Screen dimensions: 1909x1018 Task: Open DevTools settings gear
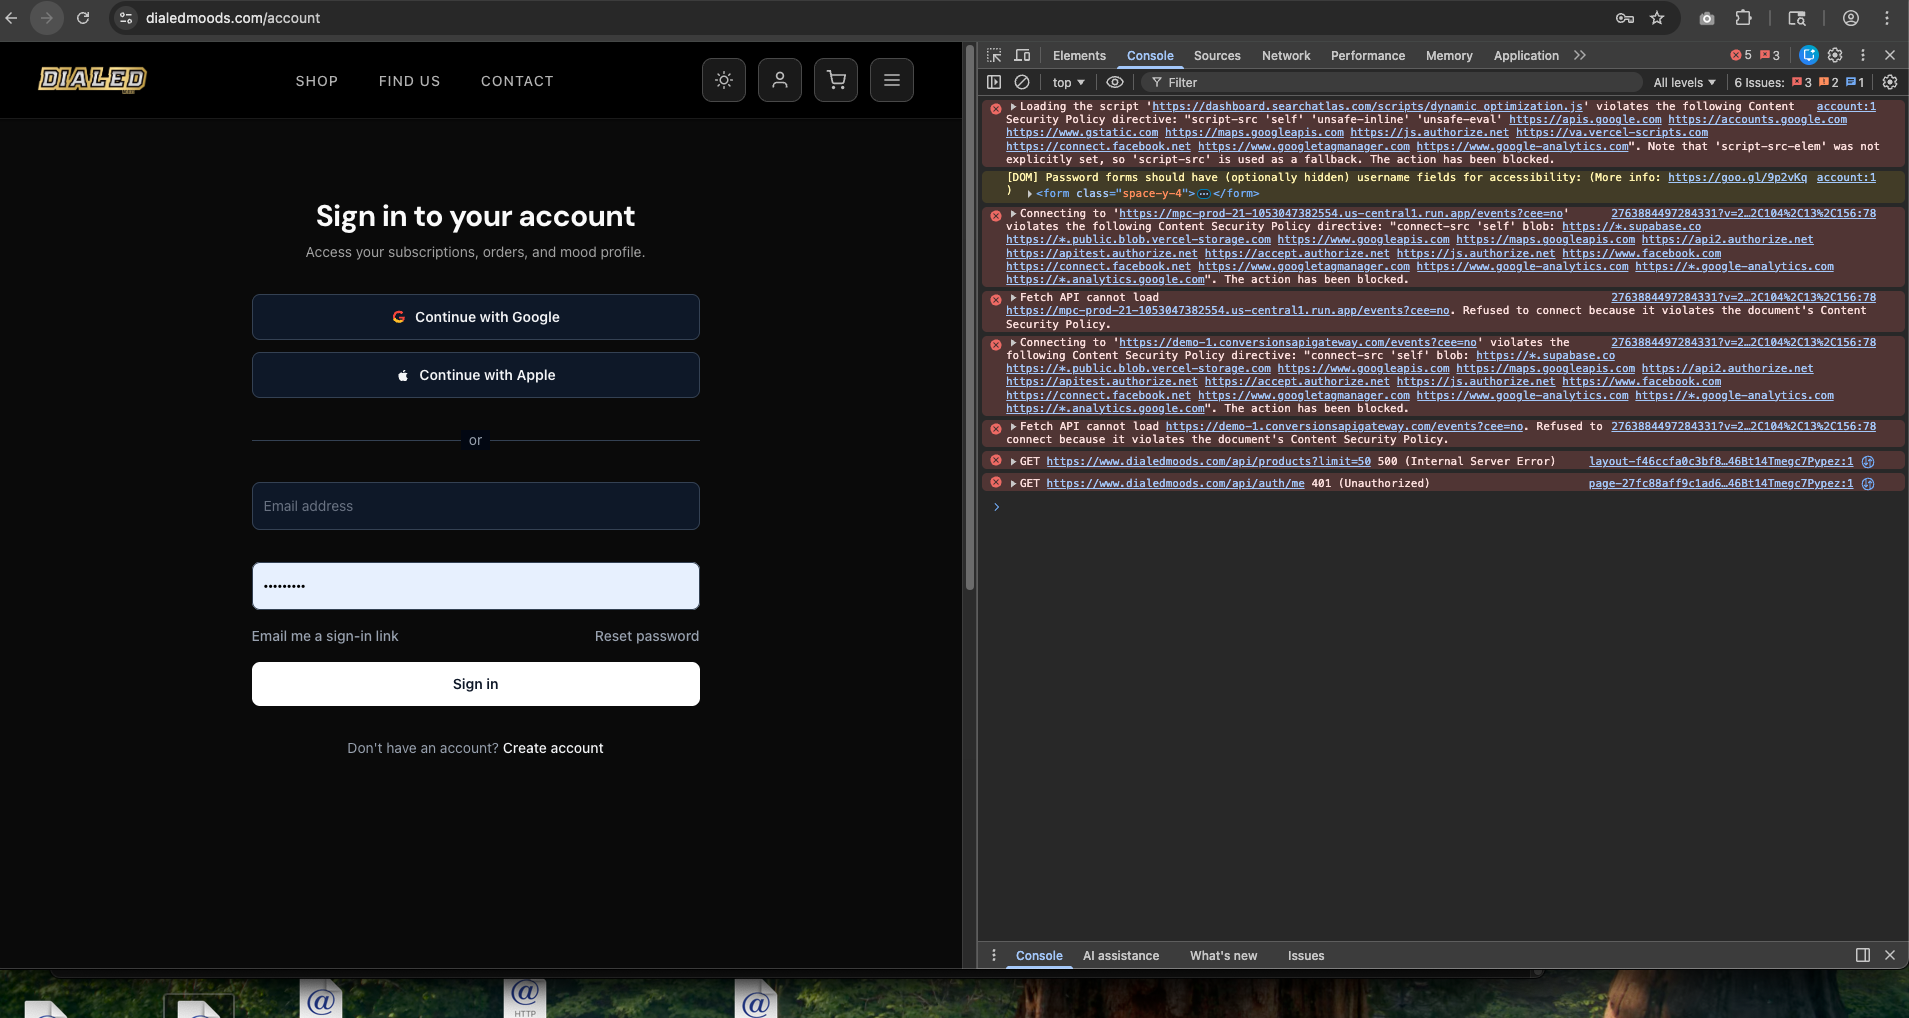(1835, 56)
